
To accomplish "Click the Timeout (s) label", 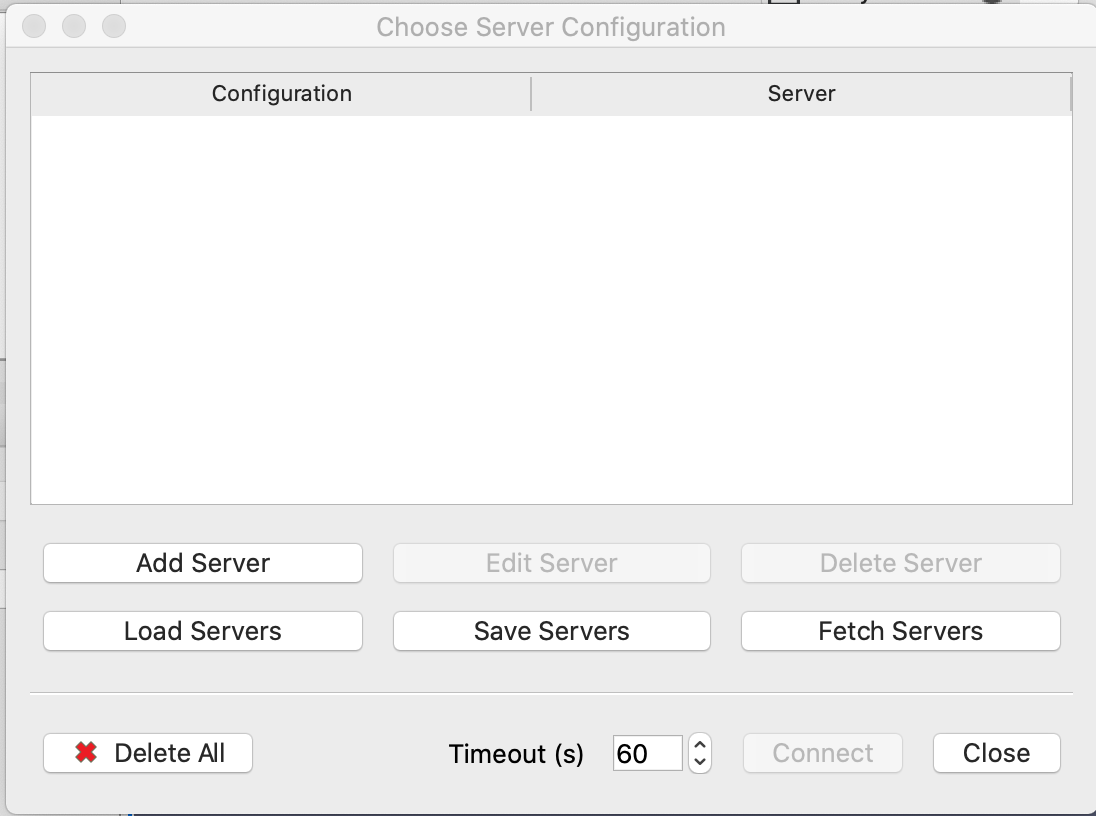I will [516, 754].
